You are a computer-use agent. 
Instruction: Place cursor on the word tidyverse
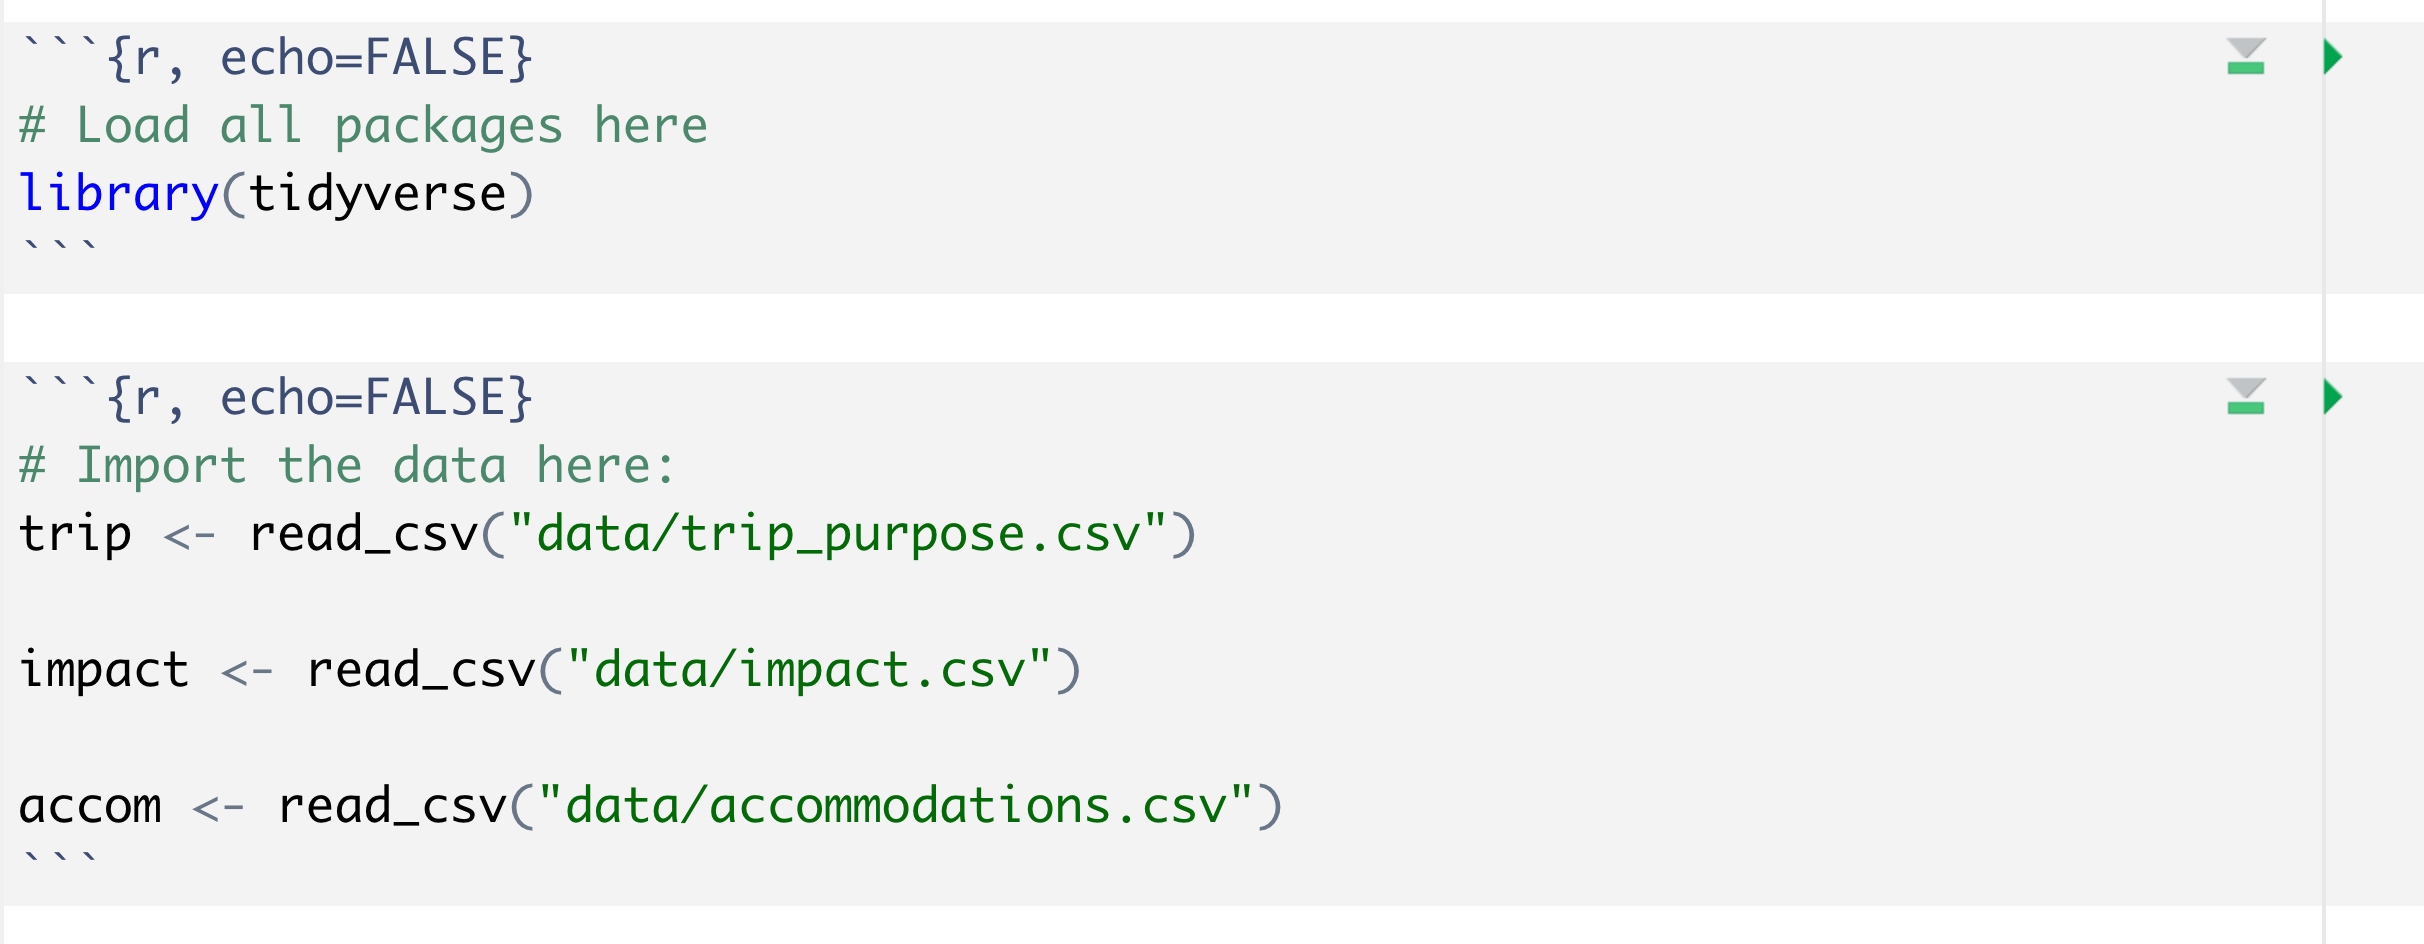[x=378, y=194]
